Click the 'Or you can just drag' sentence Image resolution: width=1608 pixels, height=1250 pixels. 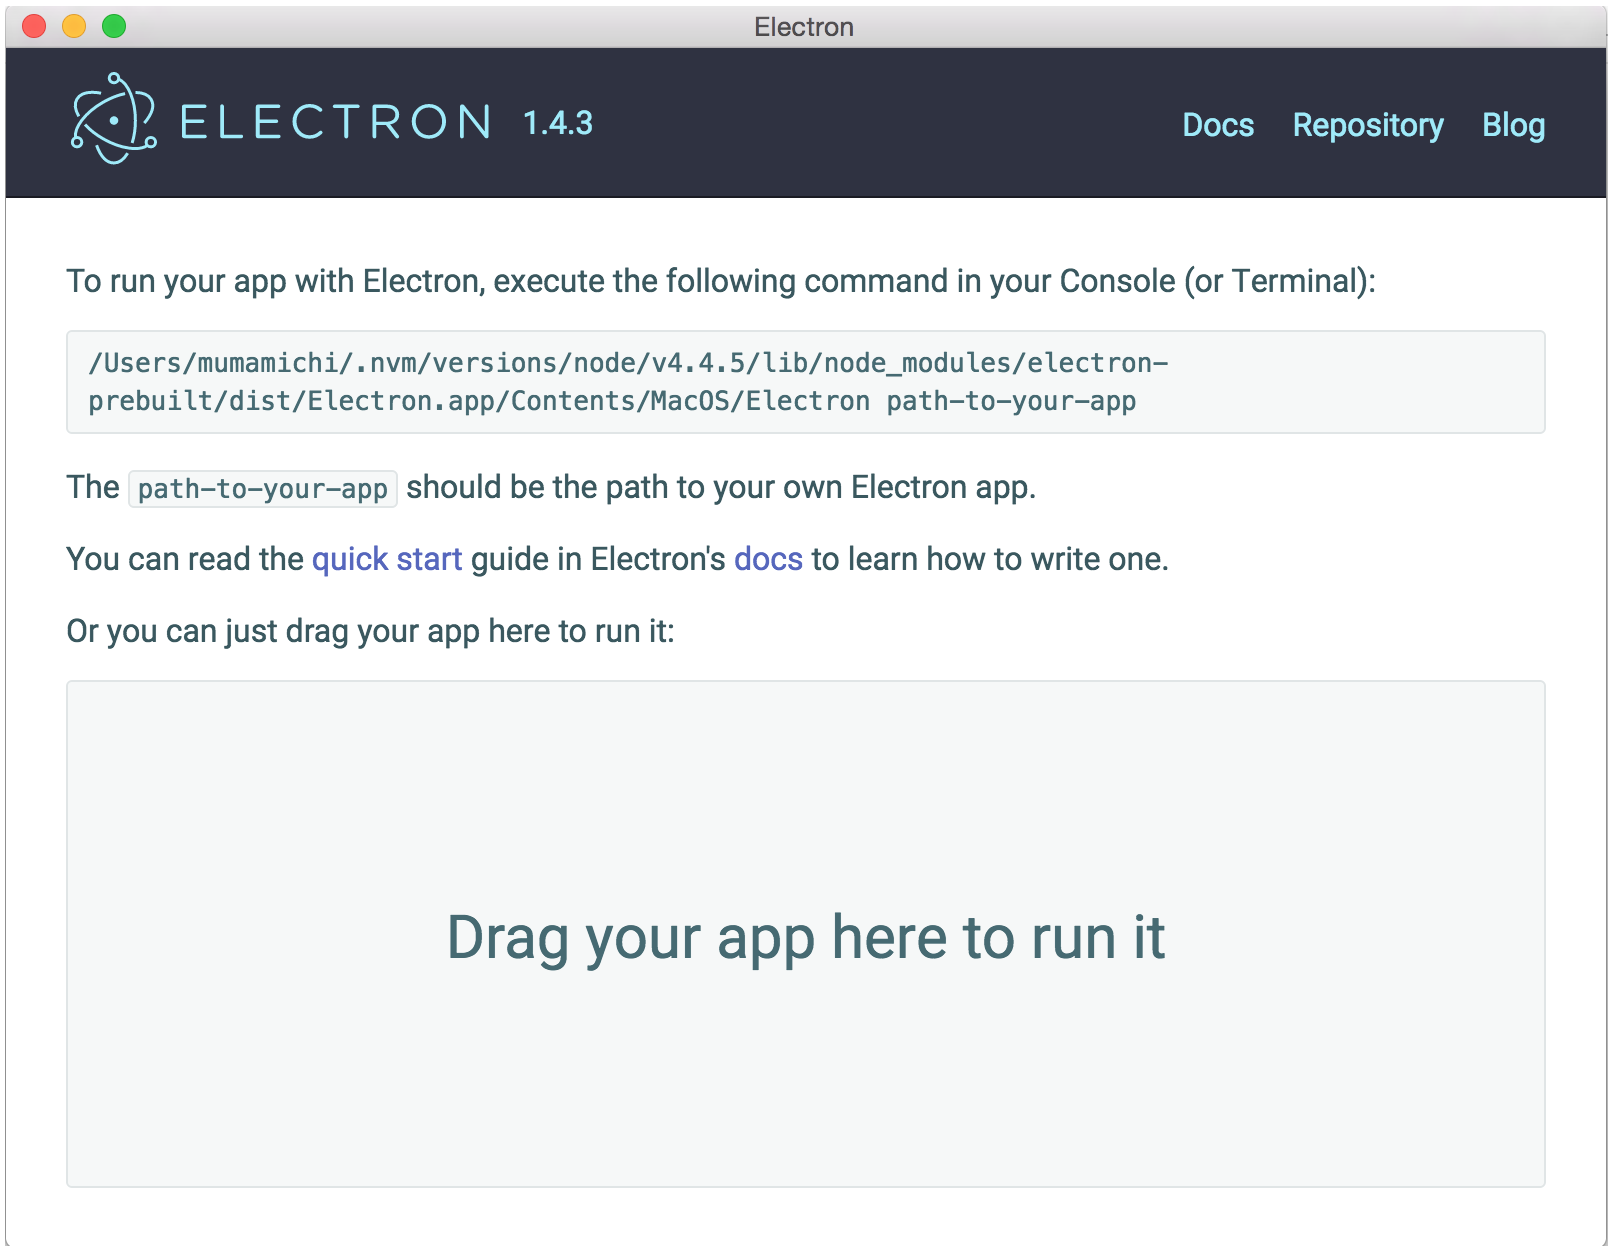[370, 632]
